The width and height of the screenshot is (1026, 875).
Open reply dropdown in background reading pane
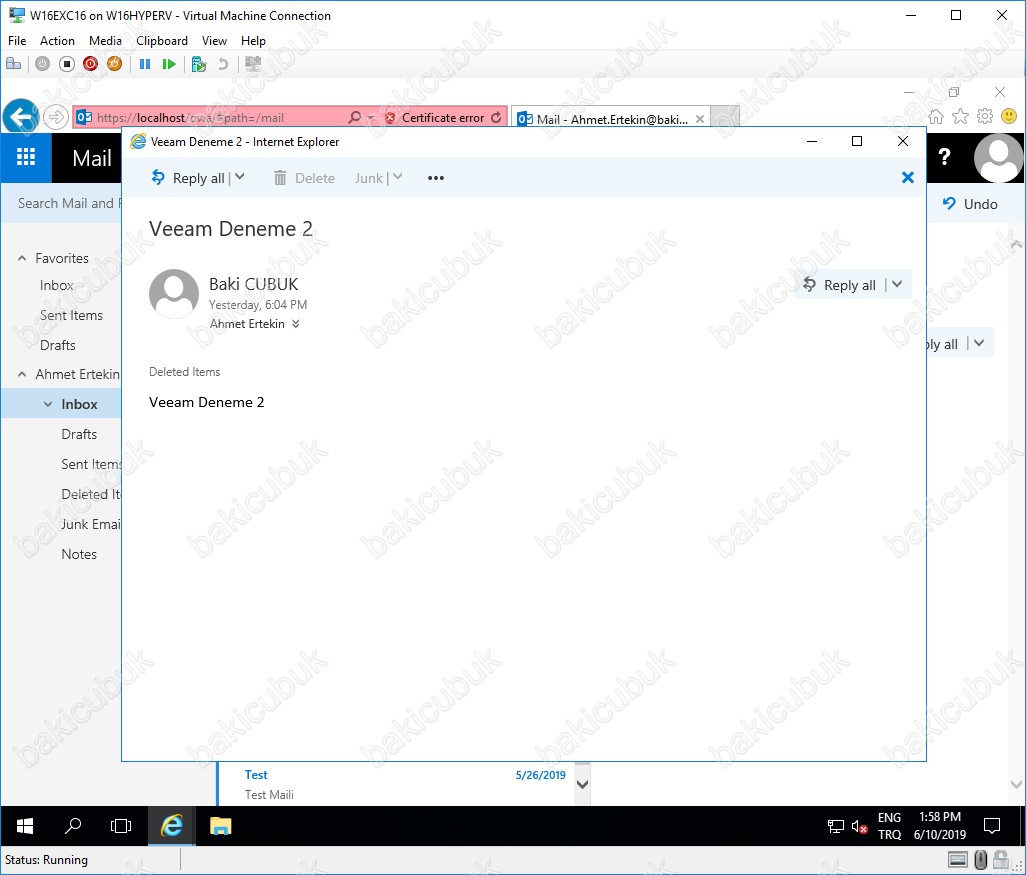point(979,344)
